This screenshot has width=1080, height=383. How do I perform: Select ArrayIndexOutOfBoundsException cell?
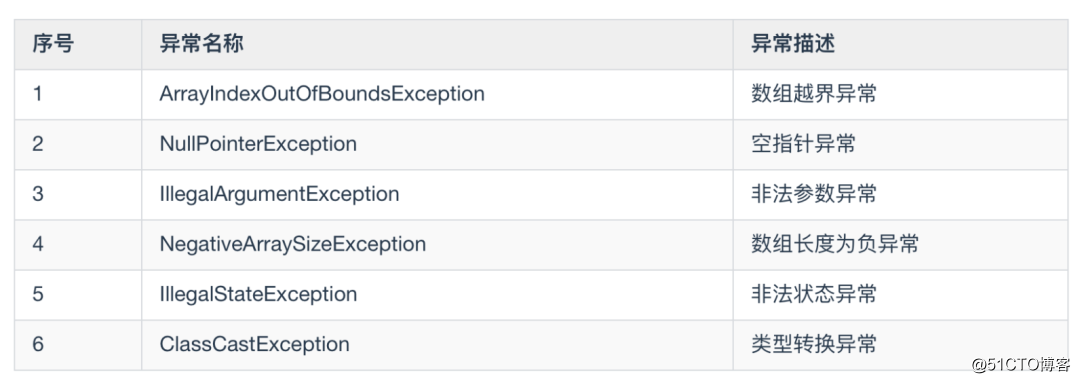click(322, 94)
